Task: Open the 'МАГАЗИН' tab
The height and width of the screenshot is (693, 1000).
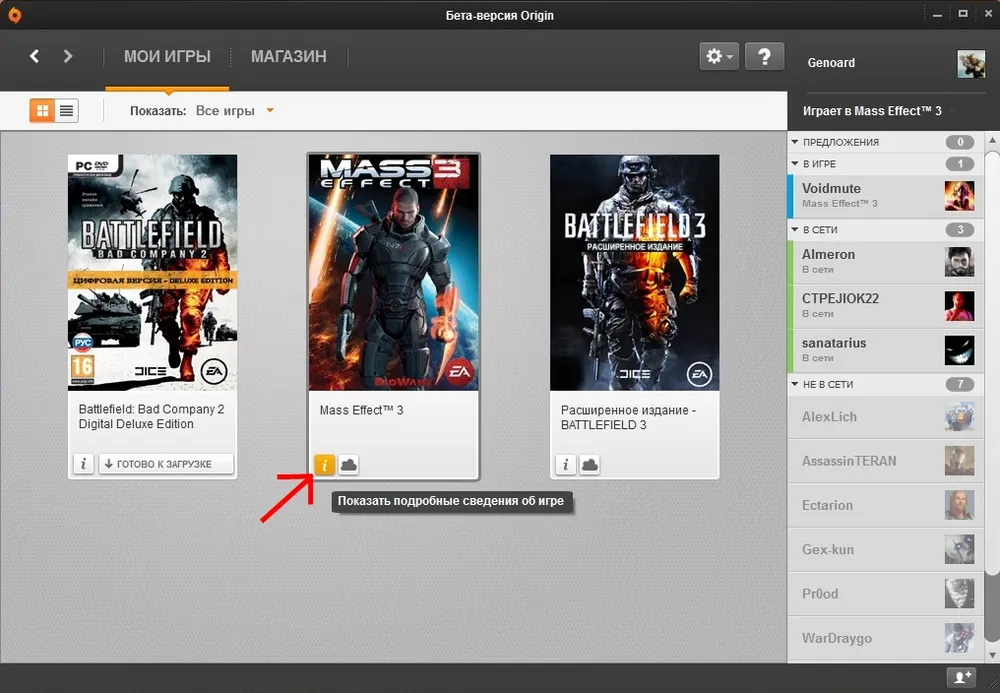Action: pos(288,57)
